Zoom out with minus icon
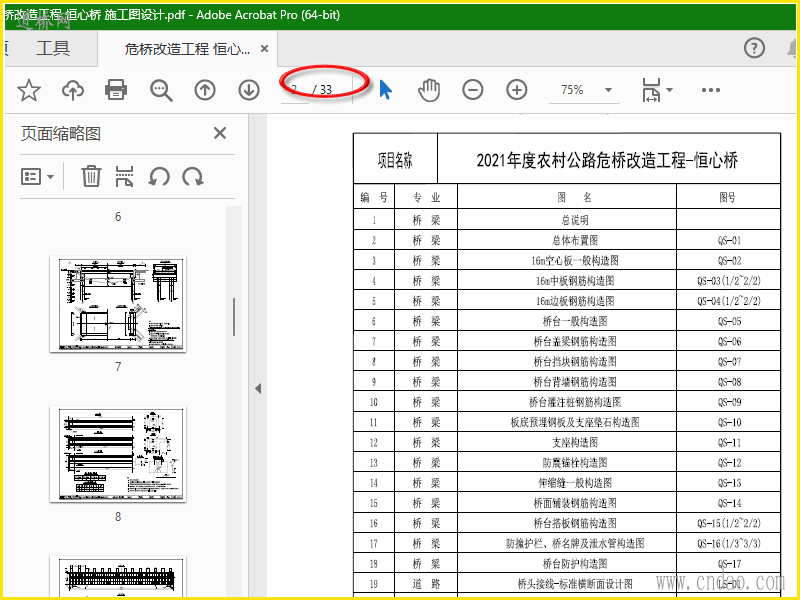 (472, 90)
